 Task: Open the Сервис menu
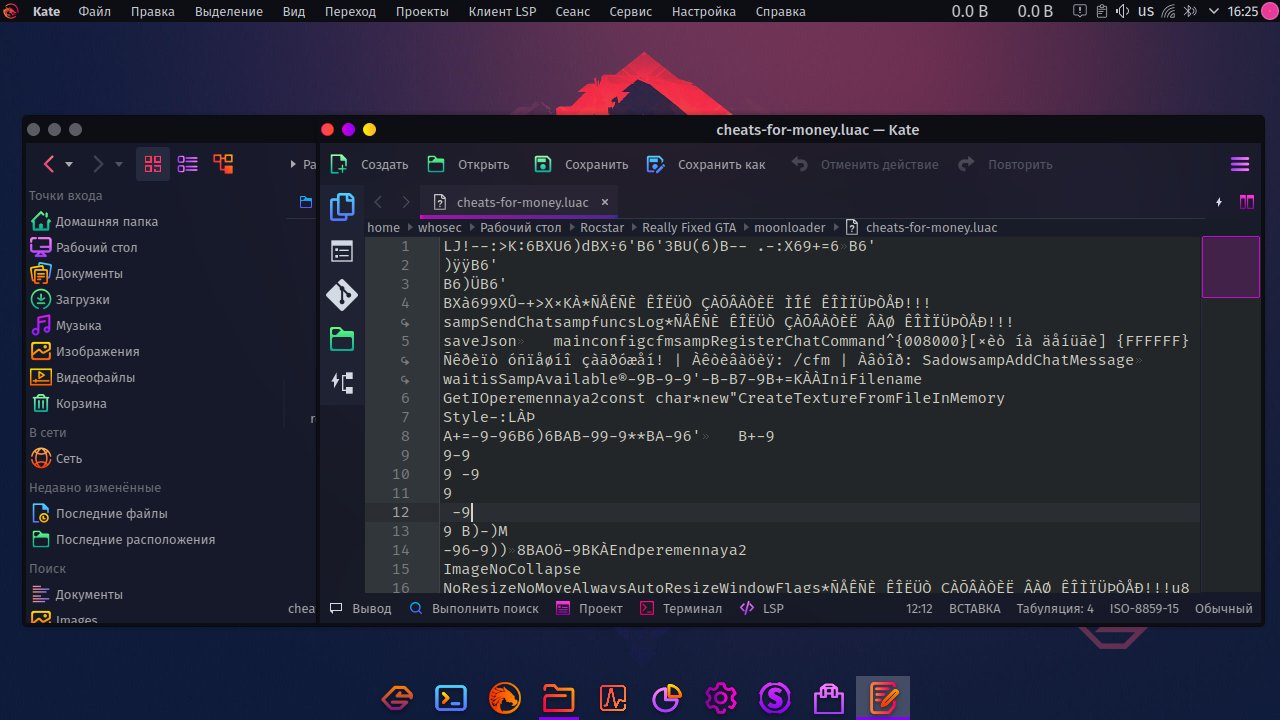[x=630, y=12]
